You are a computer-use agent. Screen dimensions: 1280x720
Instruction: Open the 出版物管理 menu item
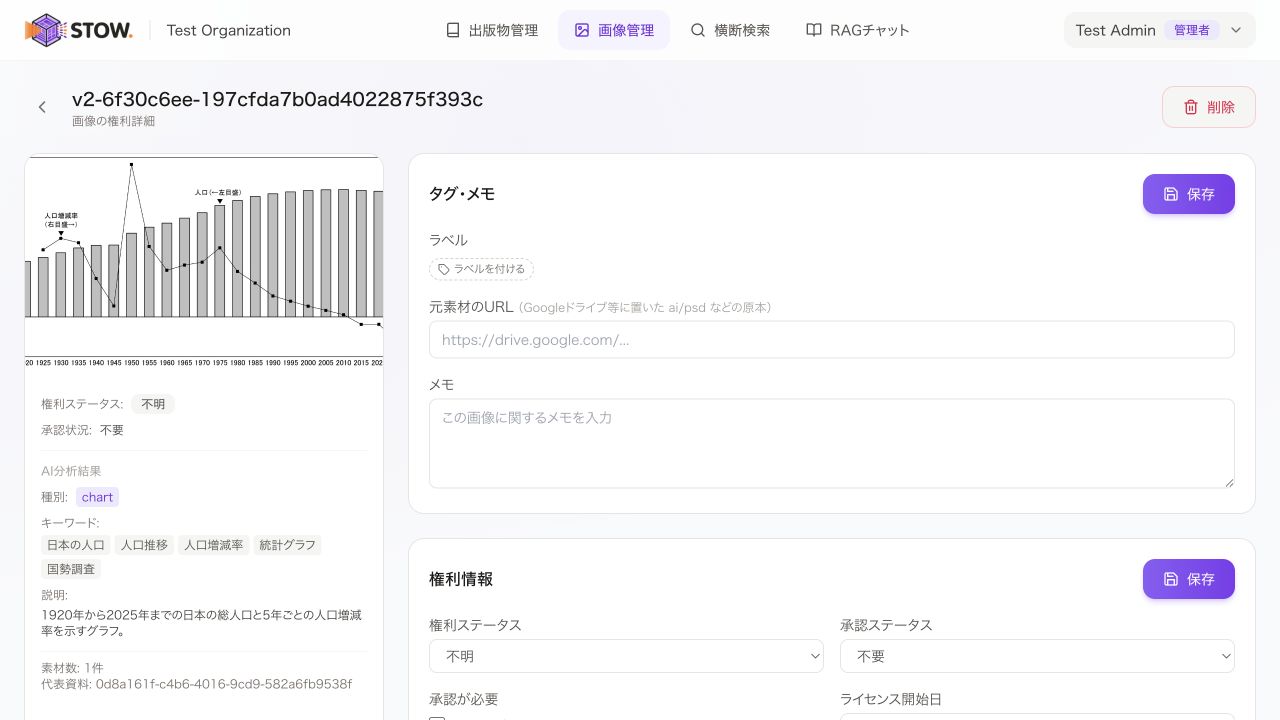point(492,30)
